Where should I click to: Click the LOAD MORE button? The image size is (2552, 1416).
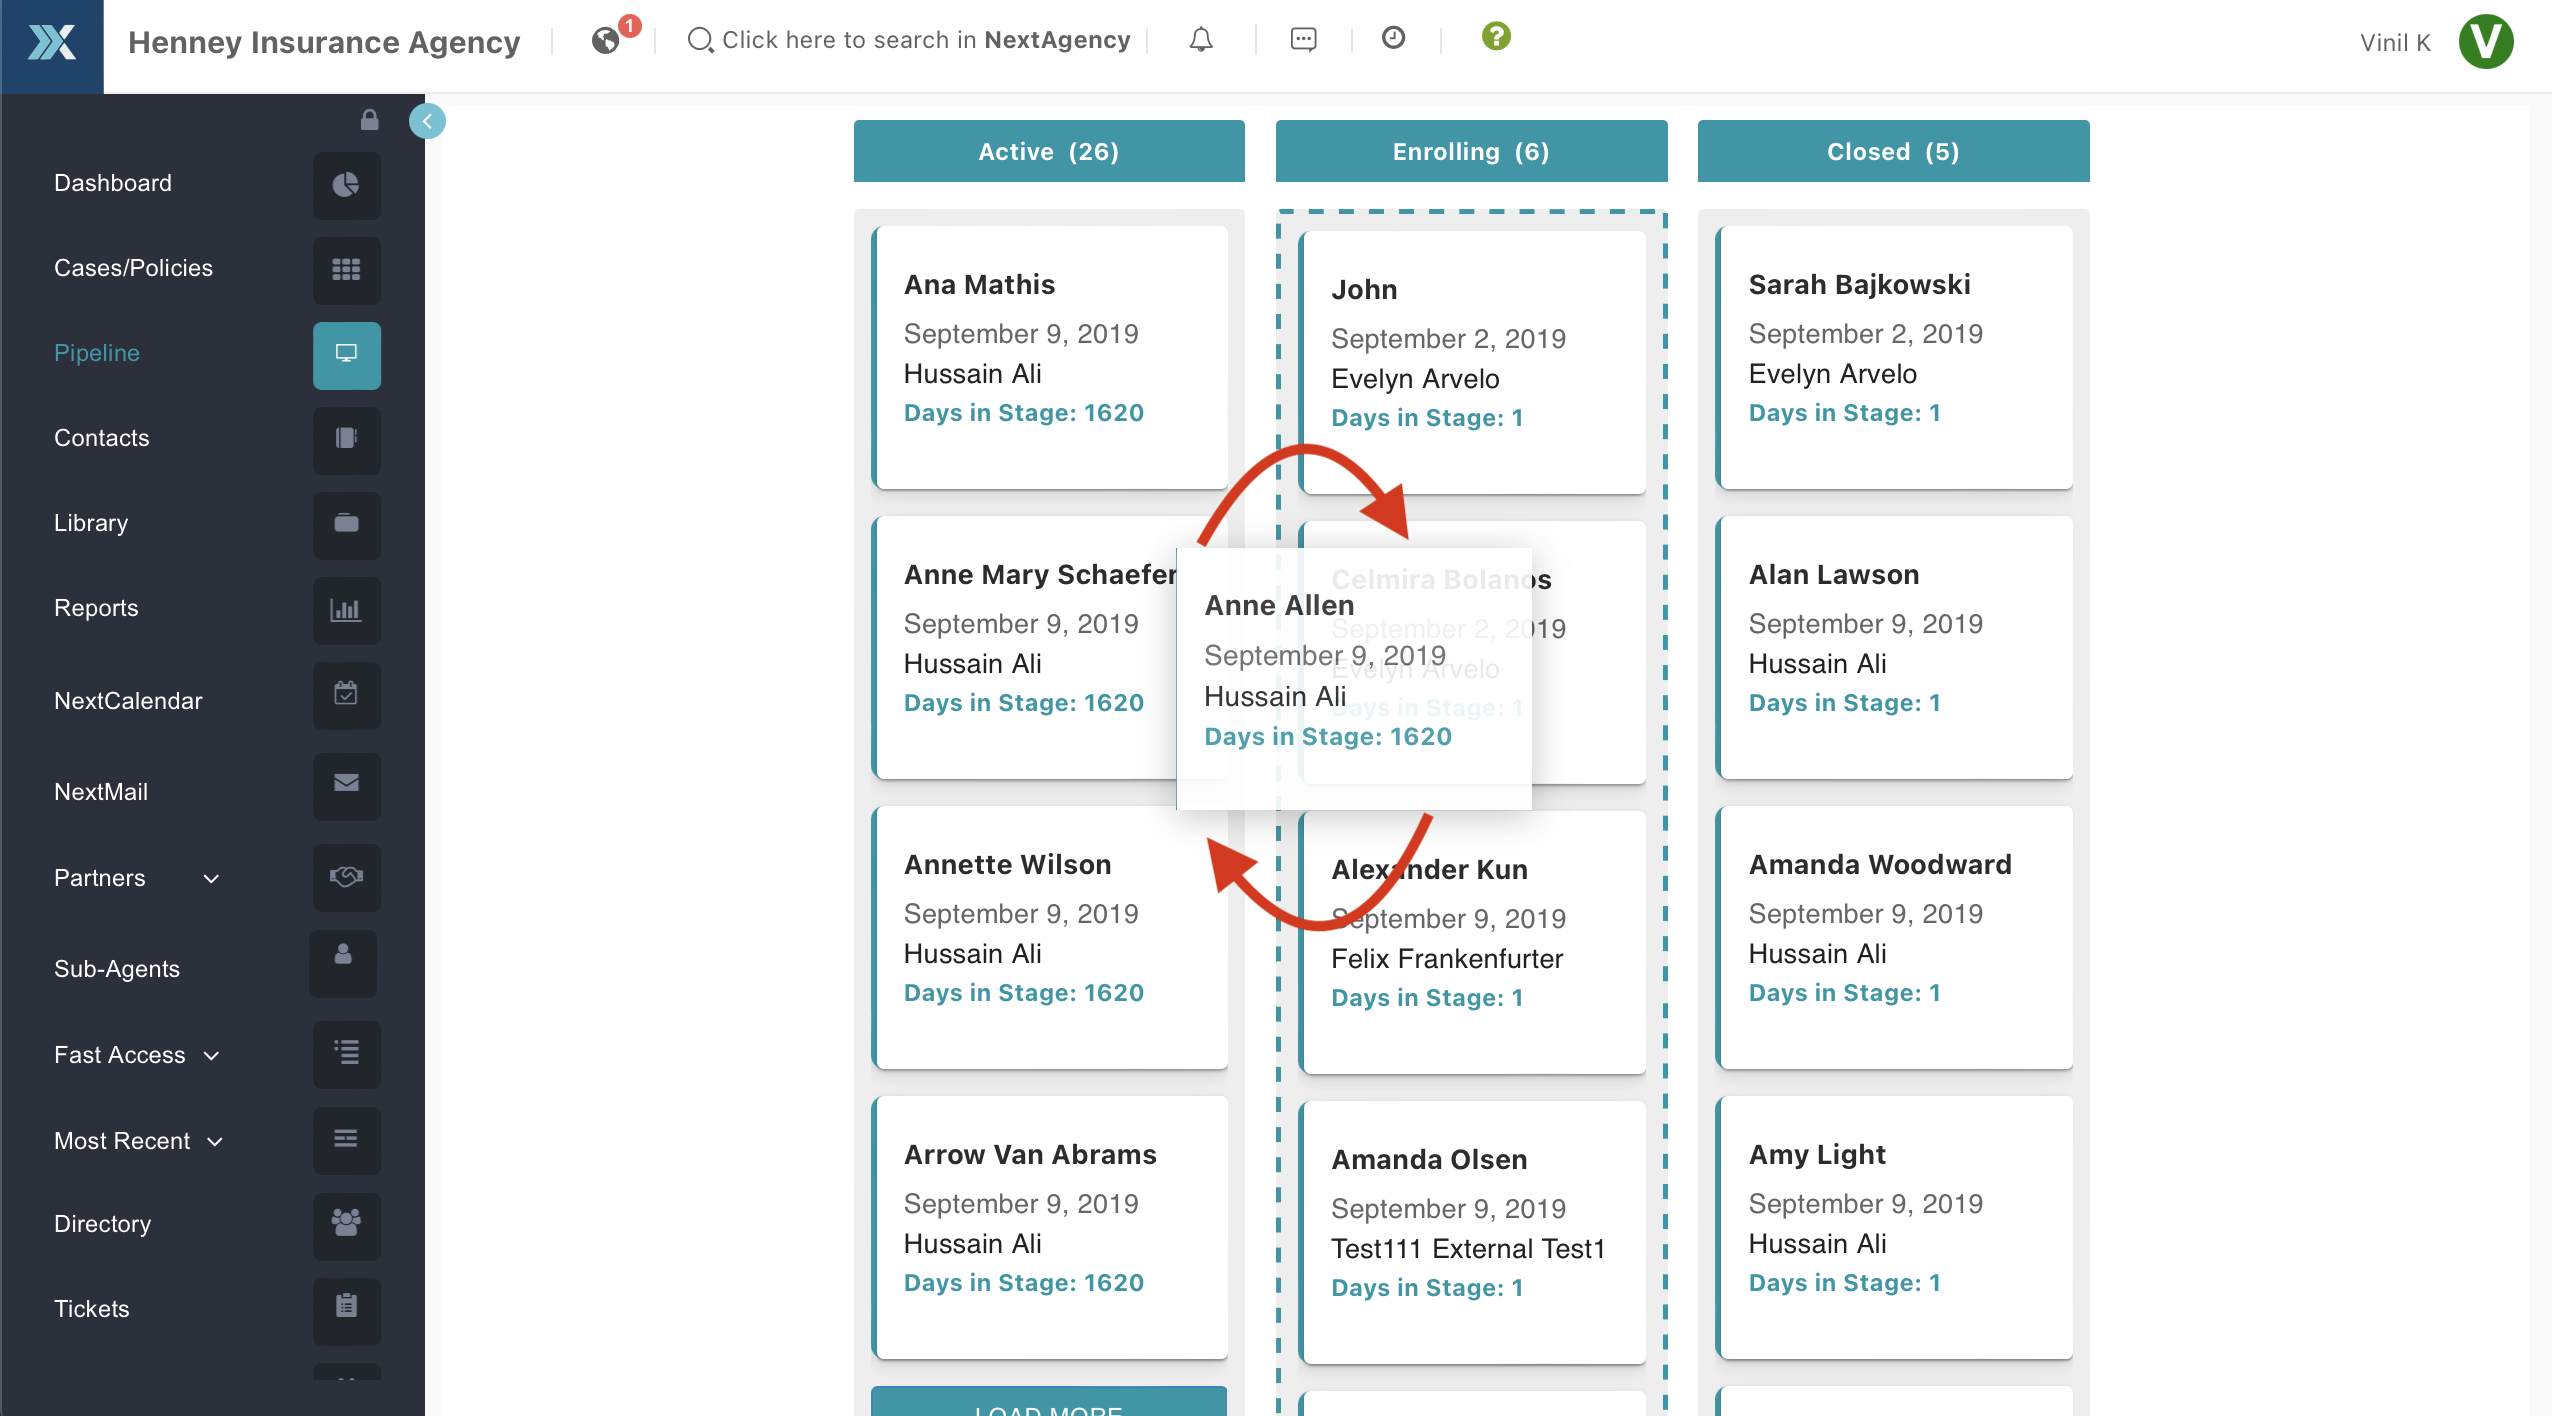1049,1402
